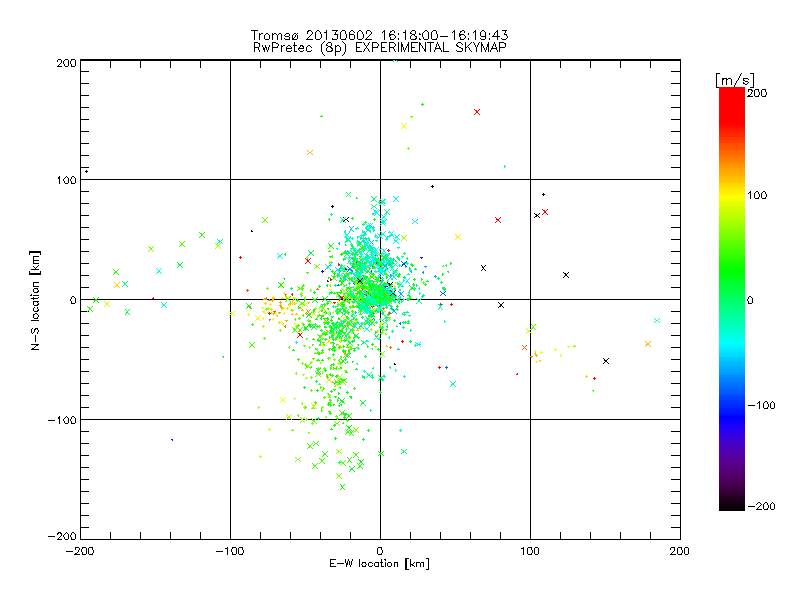
Task: Click the black X marker near E-W 150 km
Action: coord(606,361)
